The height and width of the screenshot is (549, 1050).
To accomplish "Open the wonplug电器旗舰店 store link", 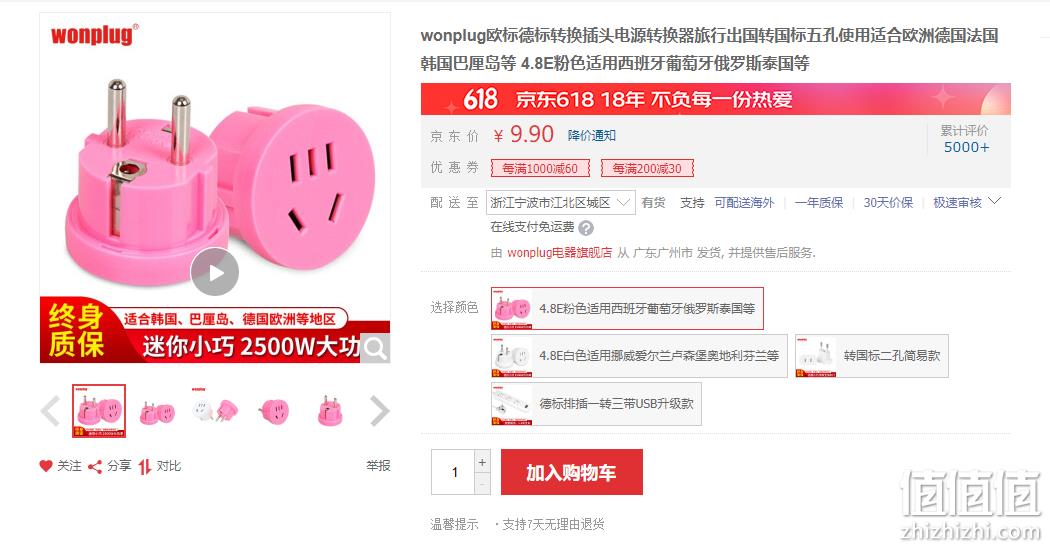I will (x=559, y=252).
